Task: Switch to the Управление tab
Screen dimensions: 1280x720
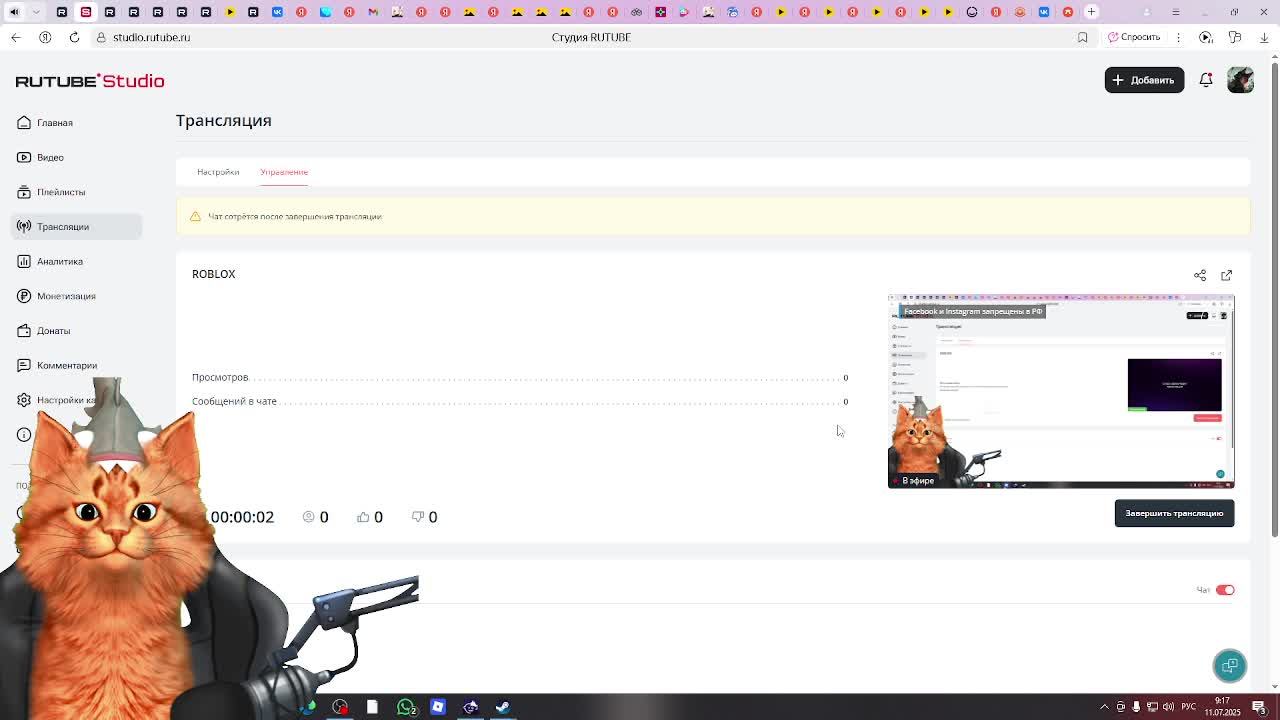Action: click(x=284, y=172)
